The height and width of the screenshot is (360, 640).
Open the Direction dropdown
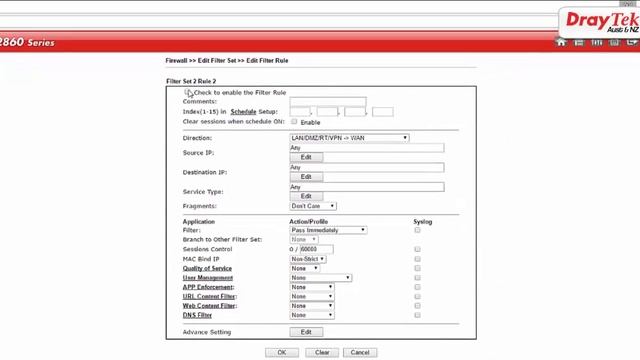pyautogui.click(x=349, y=138)
